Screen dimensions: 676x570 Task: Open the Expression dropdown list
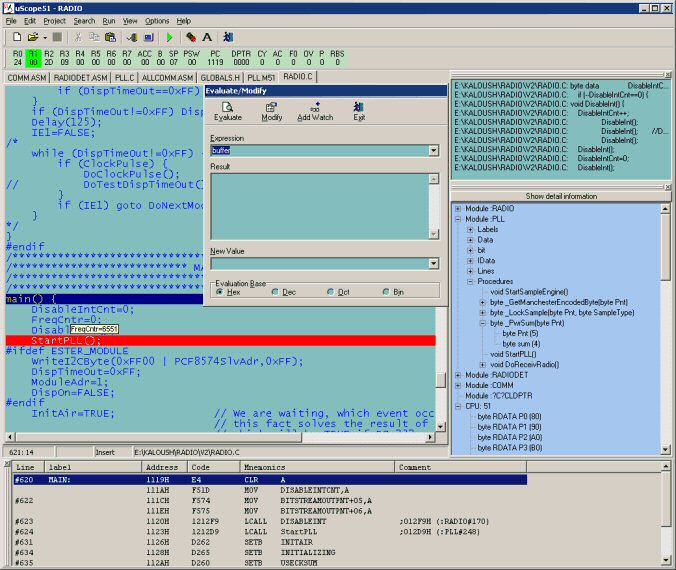coord(433,150)
